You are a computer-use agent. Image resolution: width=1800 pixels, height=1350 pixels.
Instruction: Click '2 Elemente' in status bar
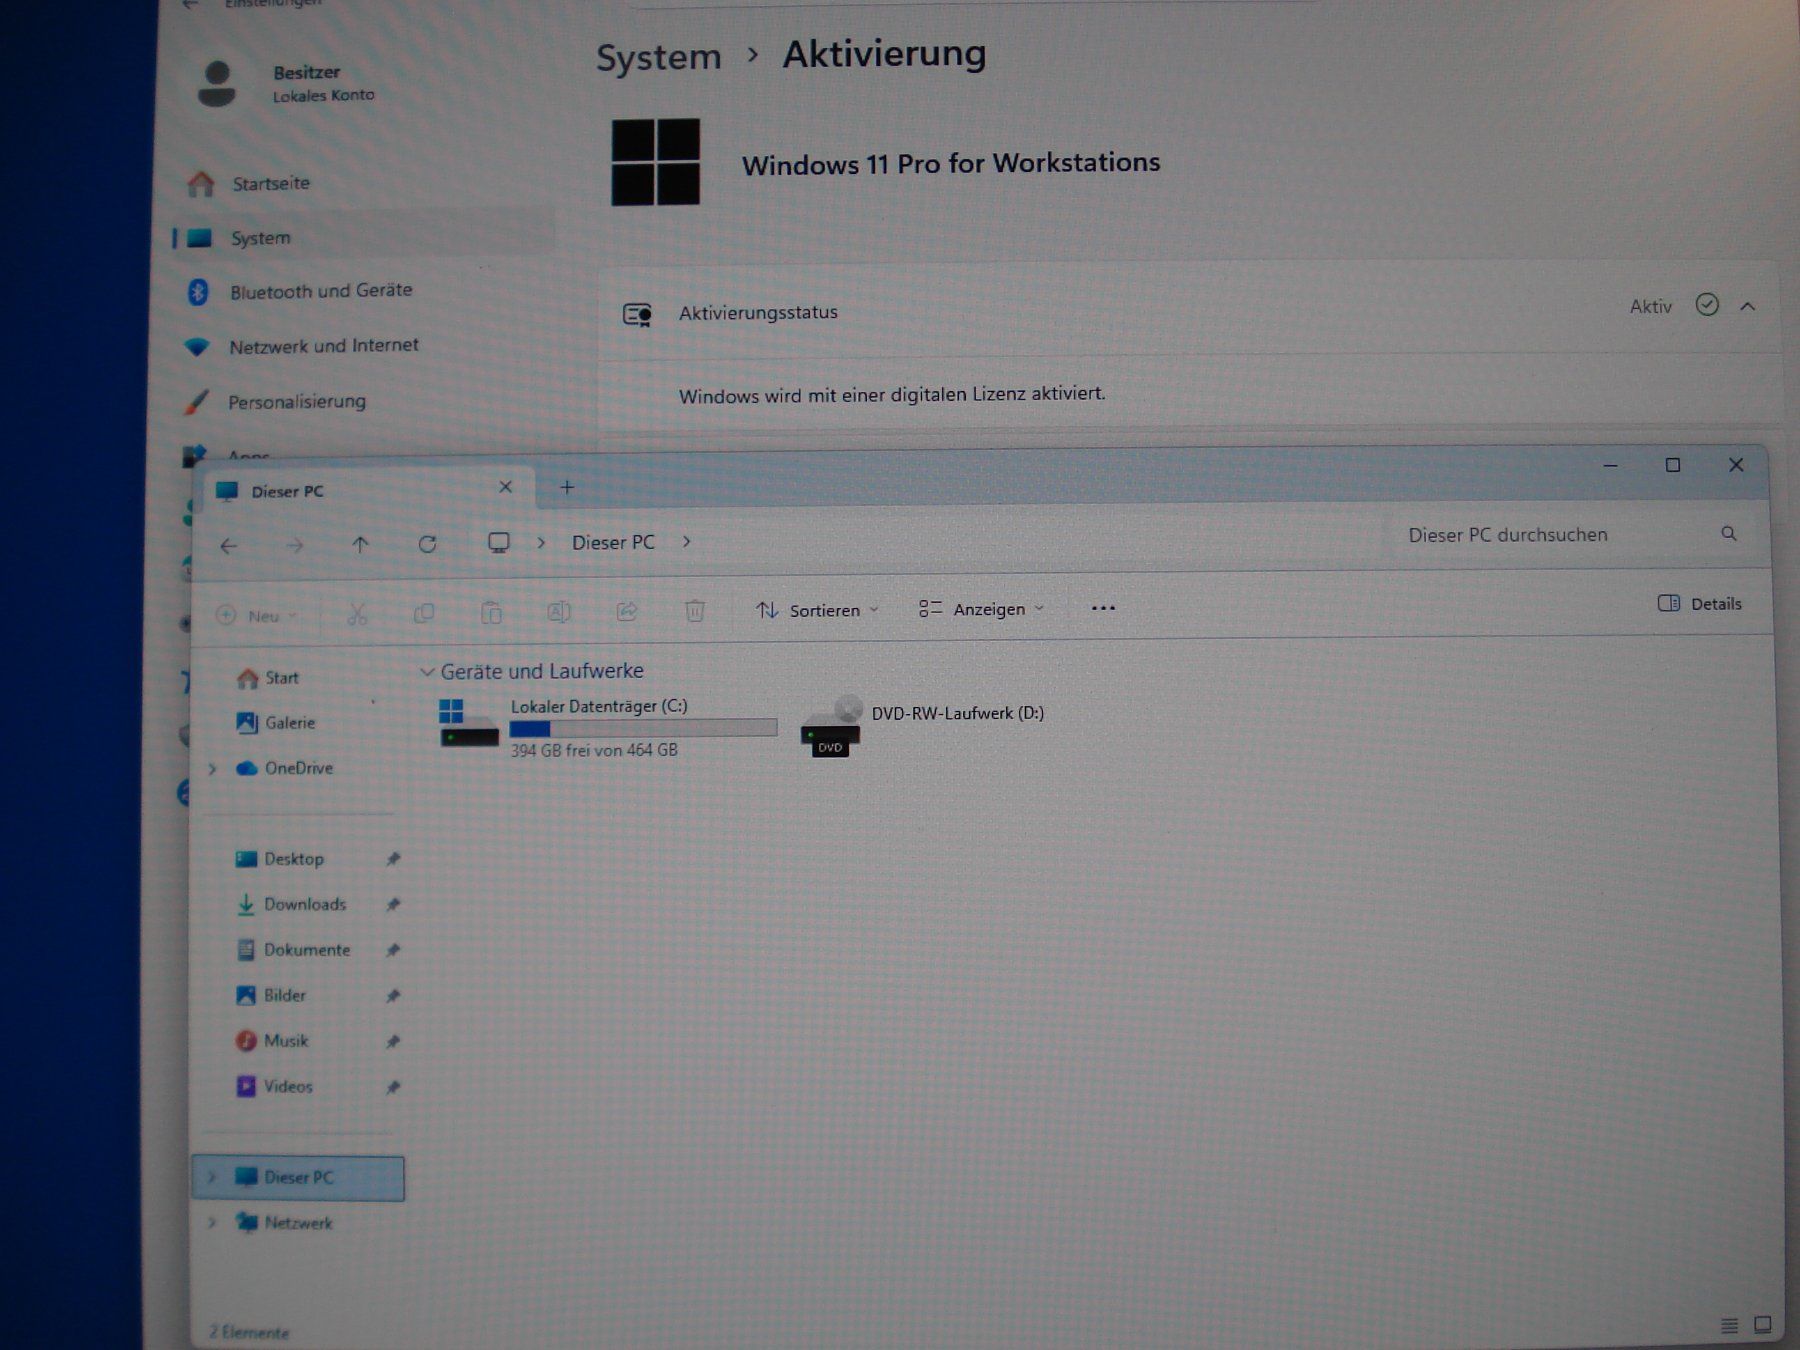click(249, 1332)
